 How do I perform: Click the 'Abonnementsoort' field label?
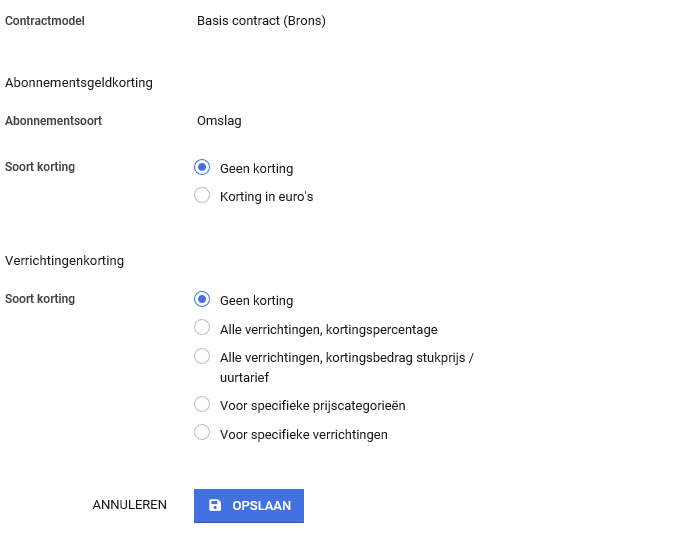click(x=53, y=121)
